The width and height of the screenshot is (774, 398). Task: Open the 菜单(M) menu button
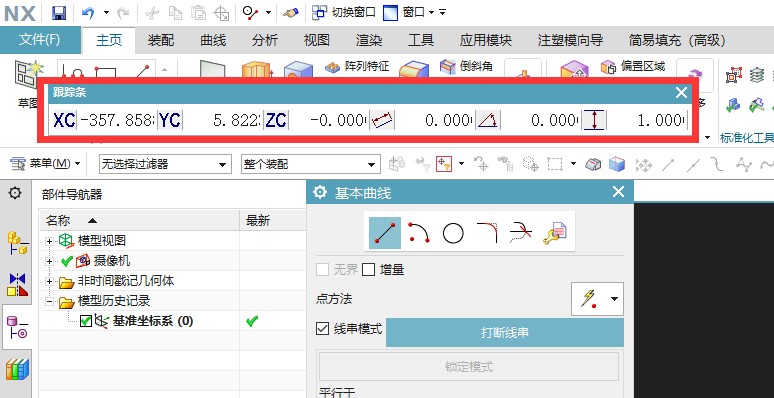[46, 163]
